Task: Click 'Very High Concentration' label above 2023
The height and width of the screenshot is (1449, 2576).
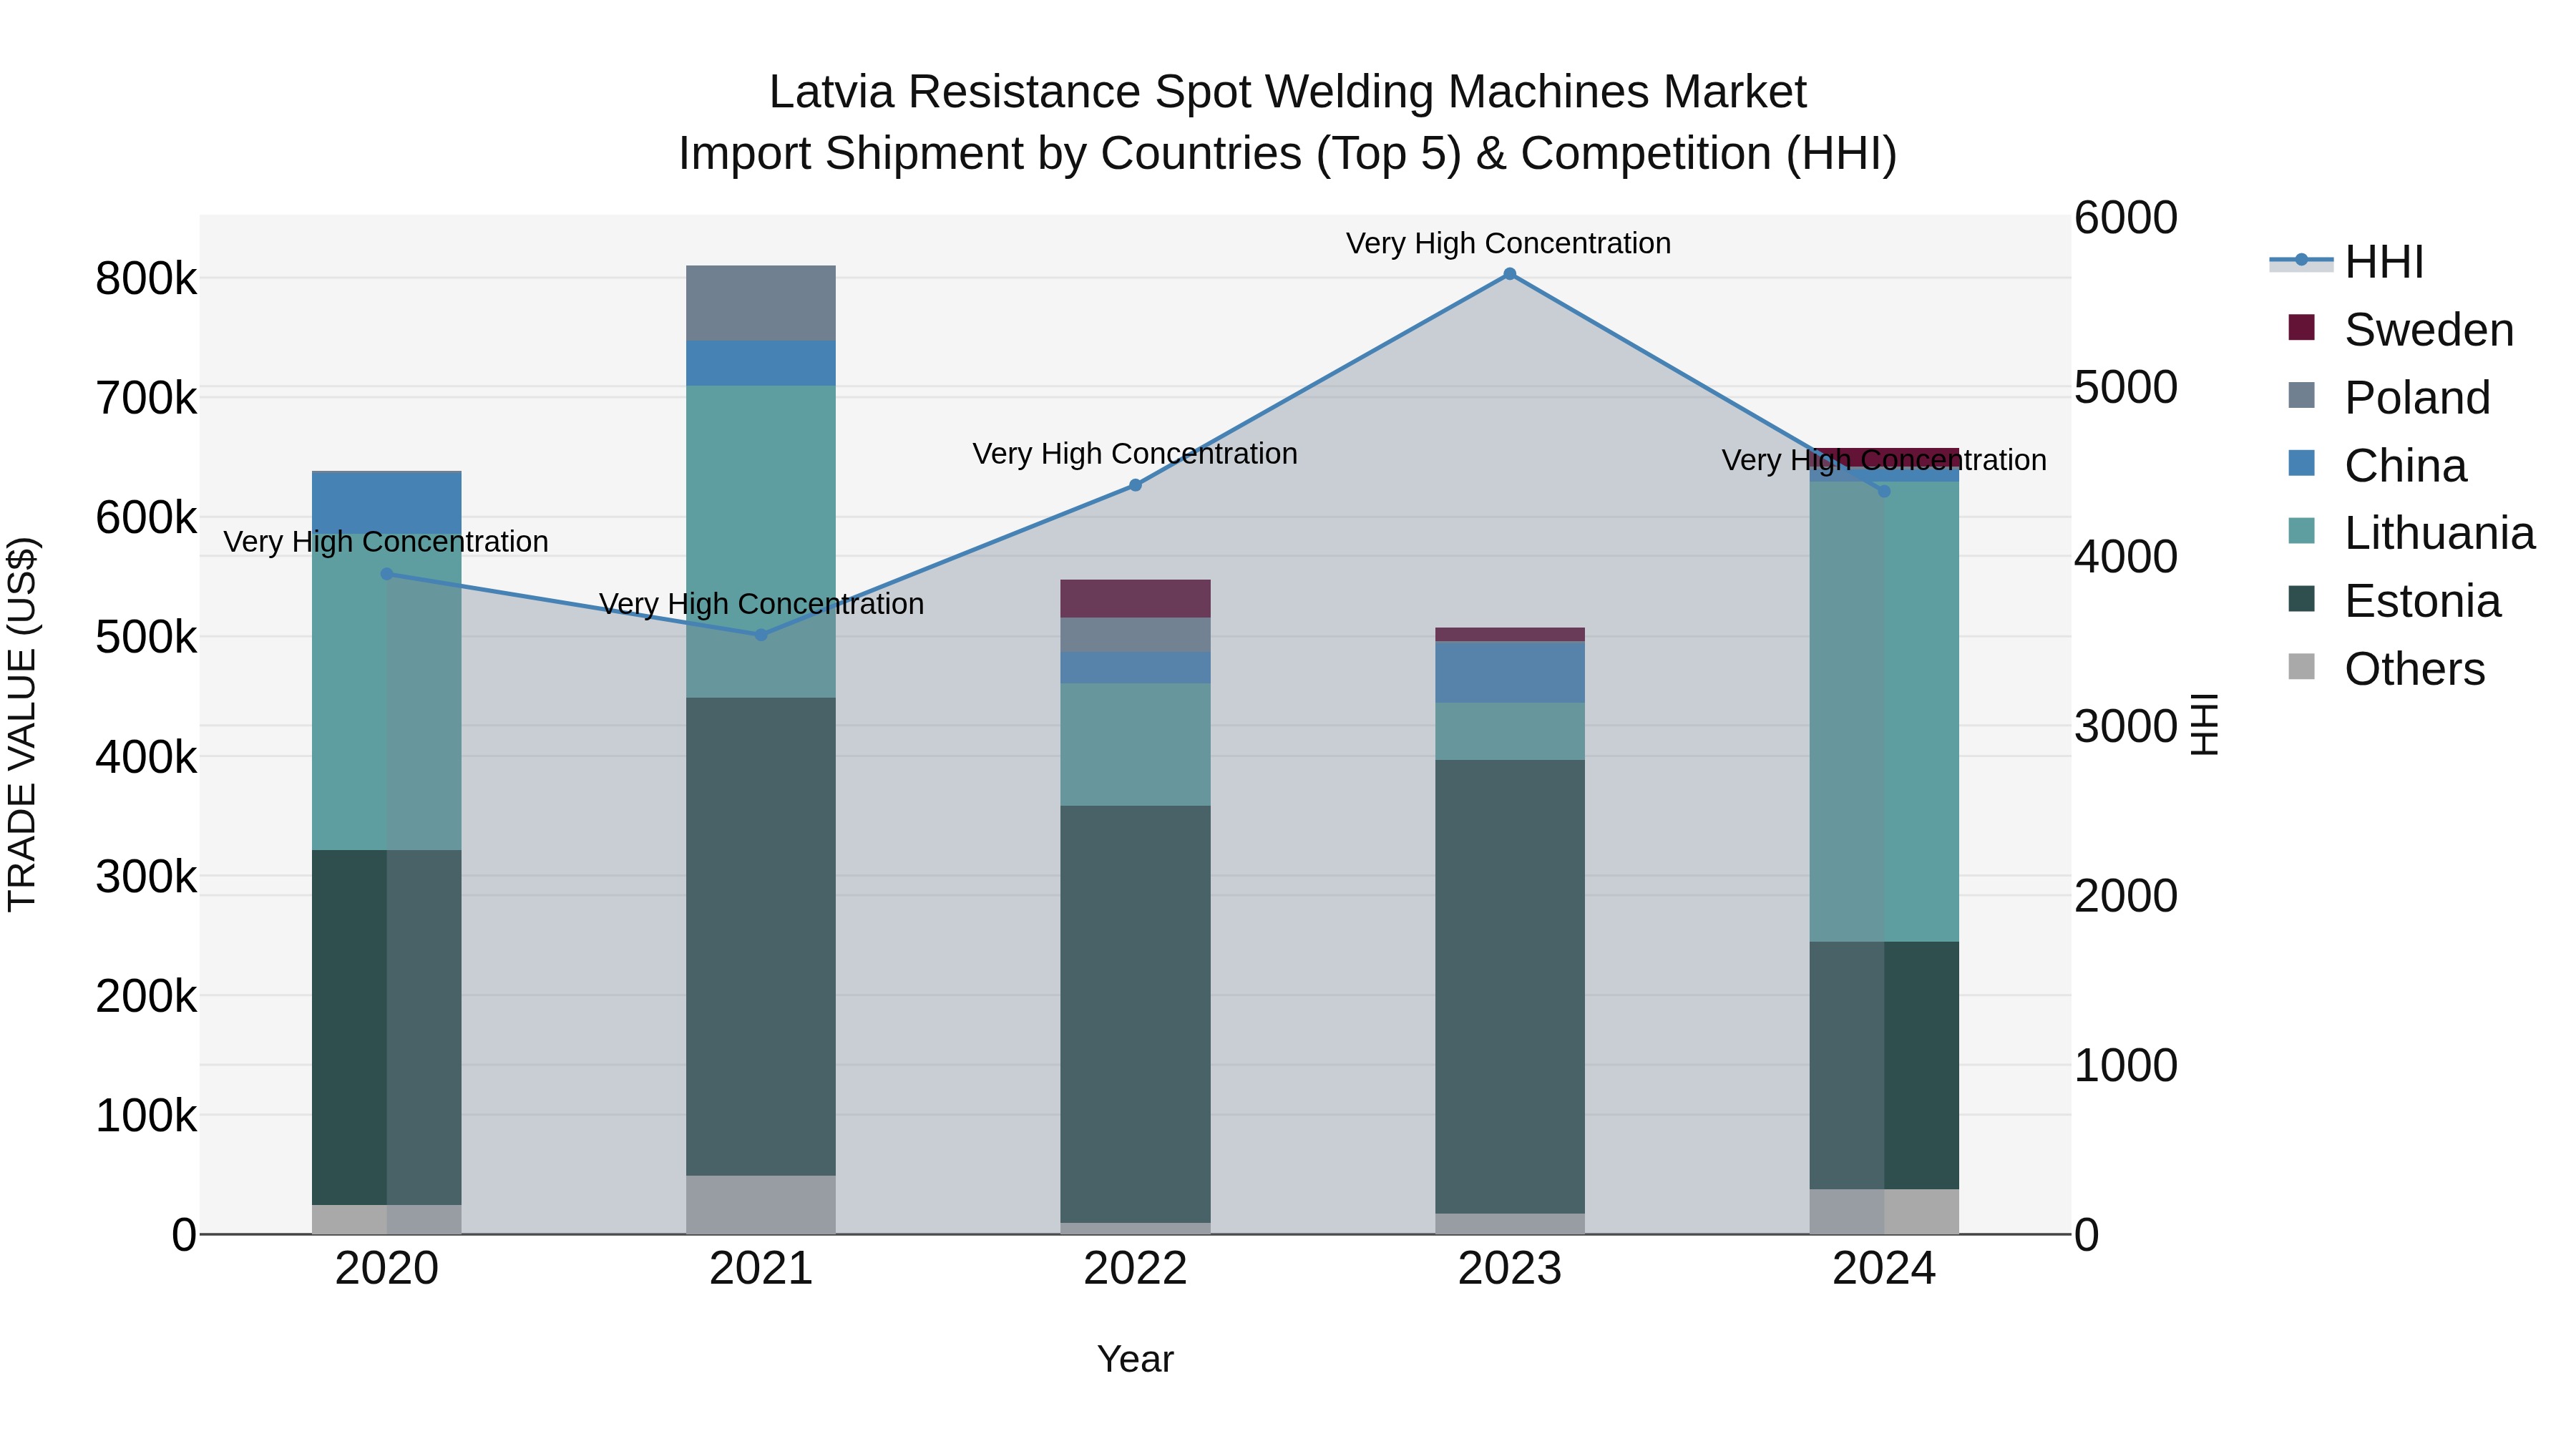Action: [x=1509, y=243]
